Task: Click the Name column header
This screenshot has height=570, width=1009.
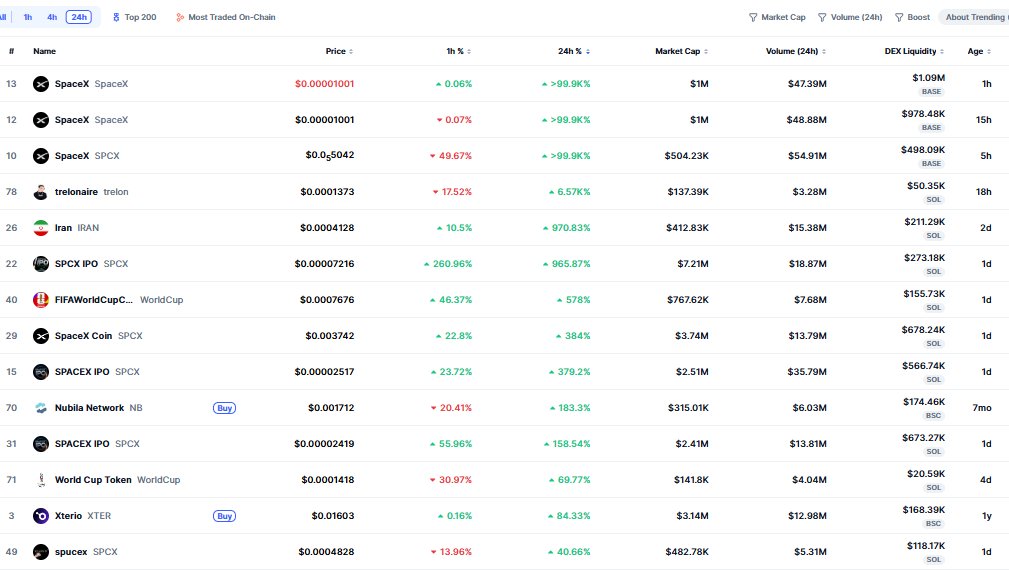Action: [x=44, y=51]
